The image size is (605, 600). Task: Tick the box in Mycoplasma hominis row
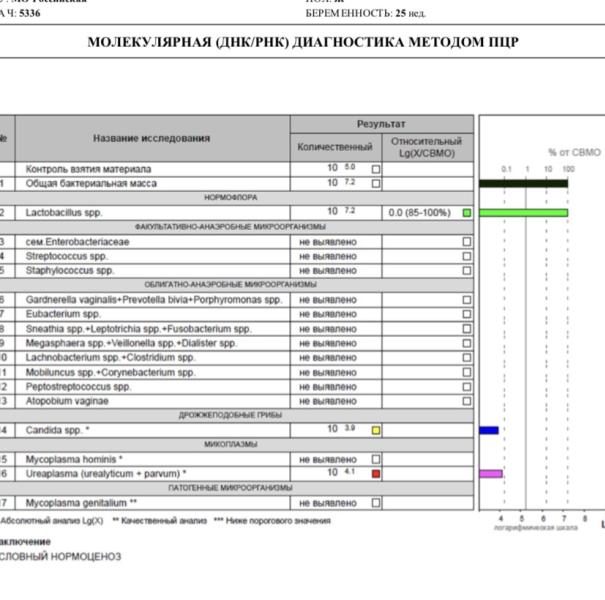pos(376,460)
